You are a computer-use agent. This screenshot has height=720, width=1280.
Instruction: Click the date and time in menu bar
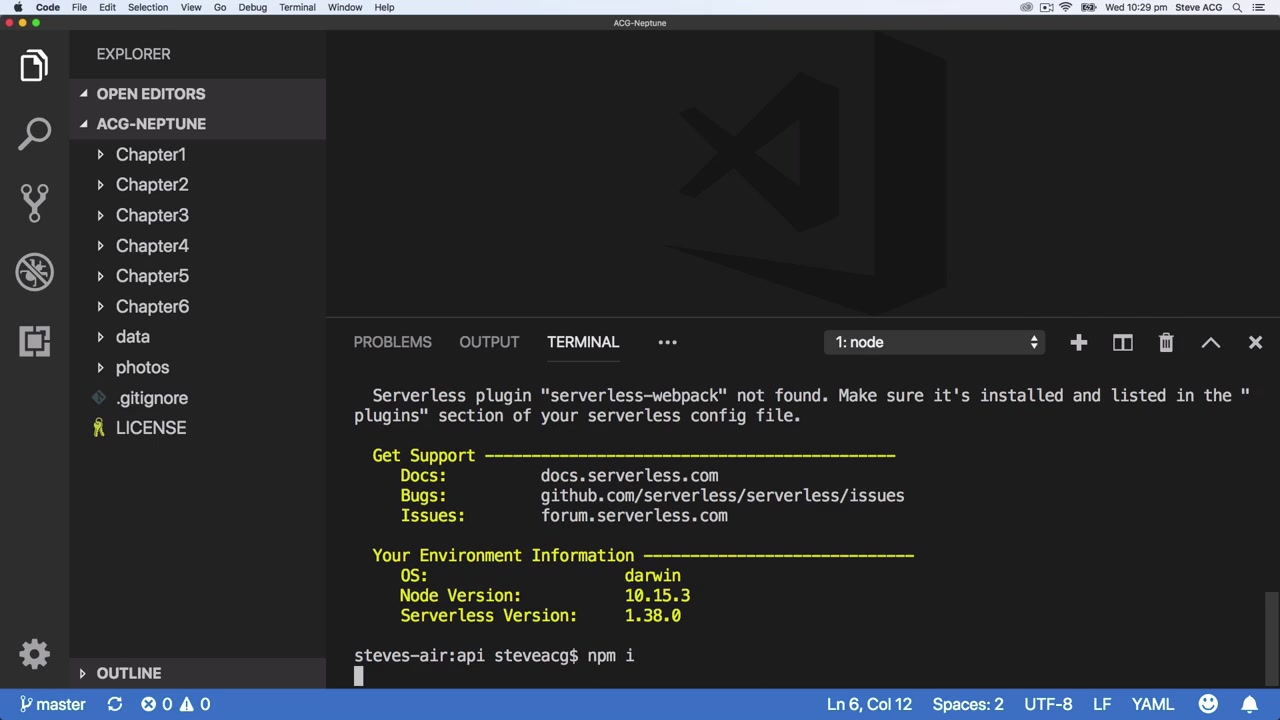(x=1136, y=7)
